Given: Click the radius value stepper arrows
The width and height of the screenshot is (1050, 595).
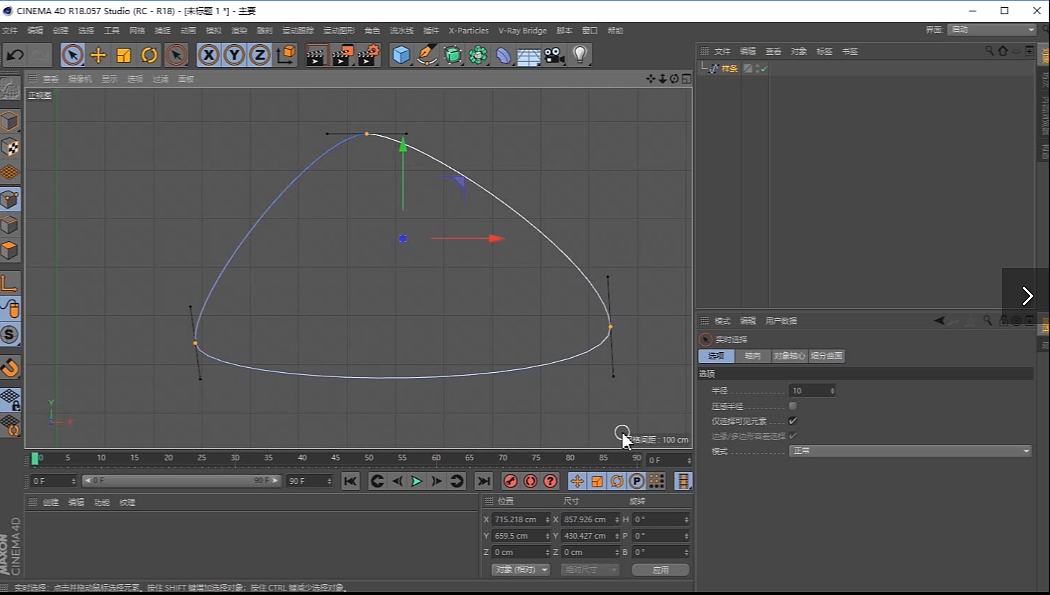Looking at the screenshot, I should tap(832, 391).
